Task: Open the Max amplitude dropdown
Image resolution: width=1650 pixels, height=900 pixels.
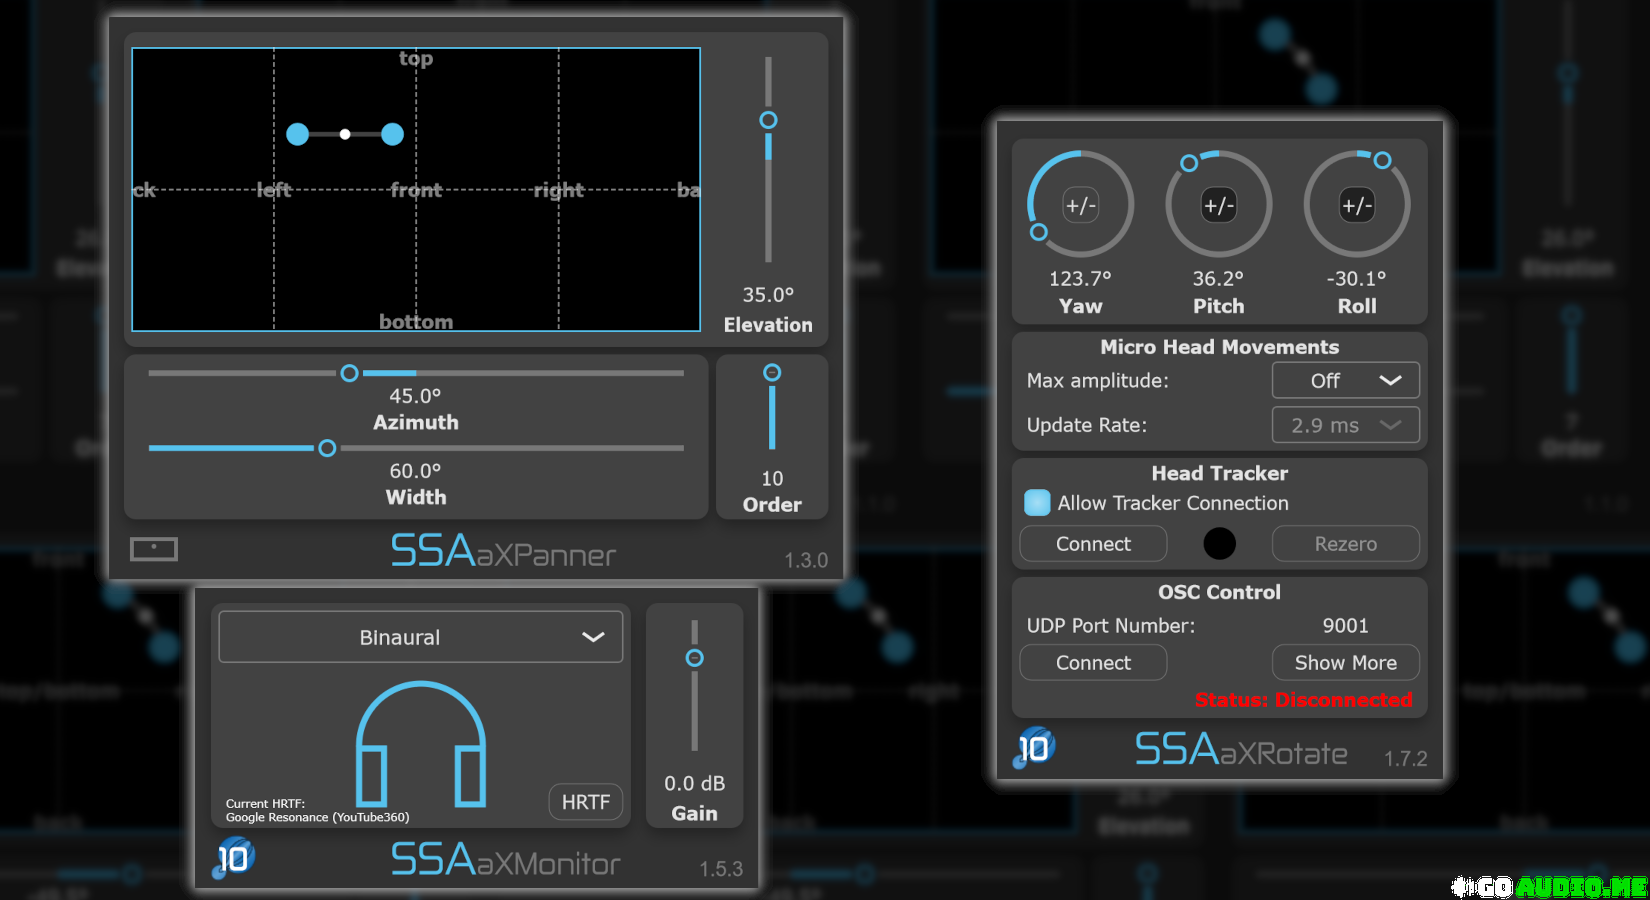Action: [x=1346, y=380]
